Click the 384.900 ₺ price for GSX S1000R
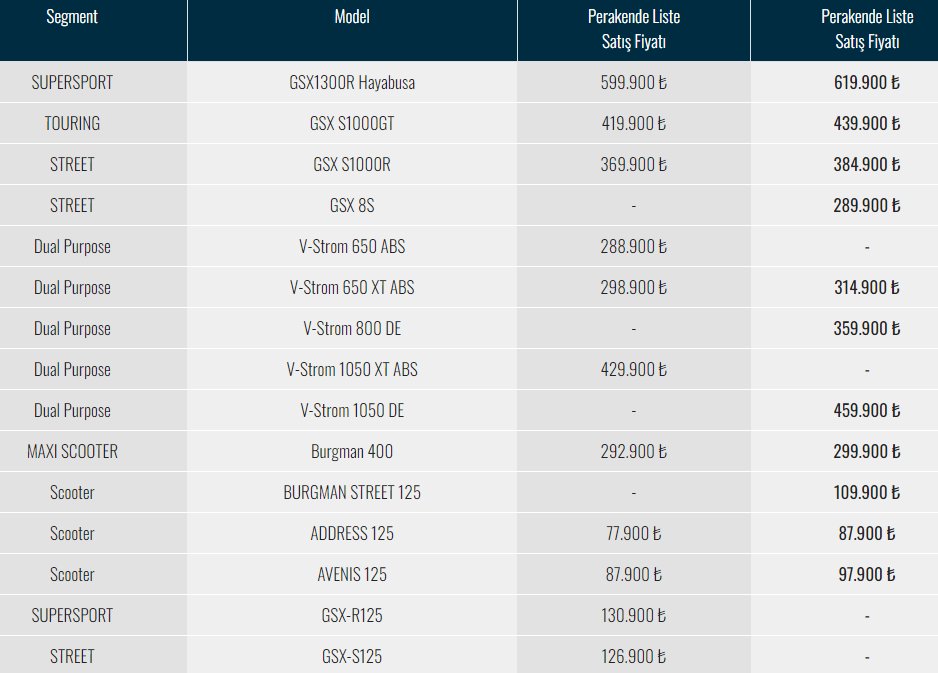938x673 pixels. point(867,165)
